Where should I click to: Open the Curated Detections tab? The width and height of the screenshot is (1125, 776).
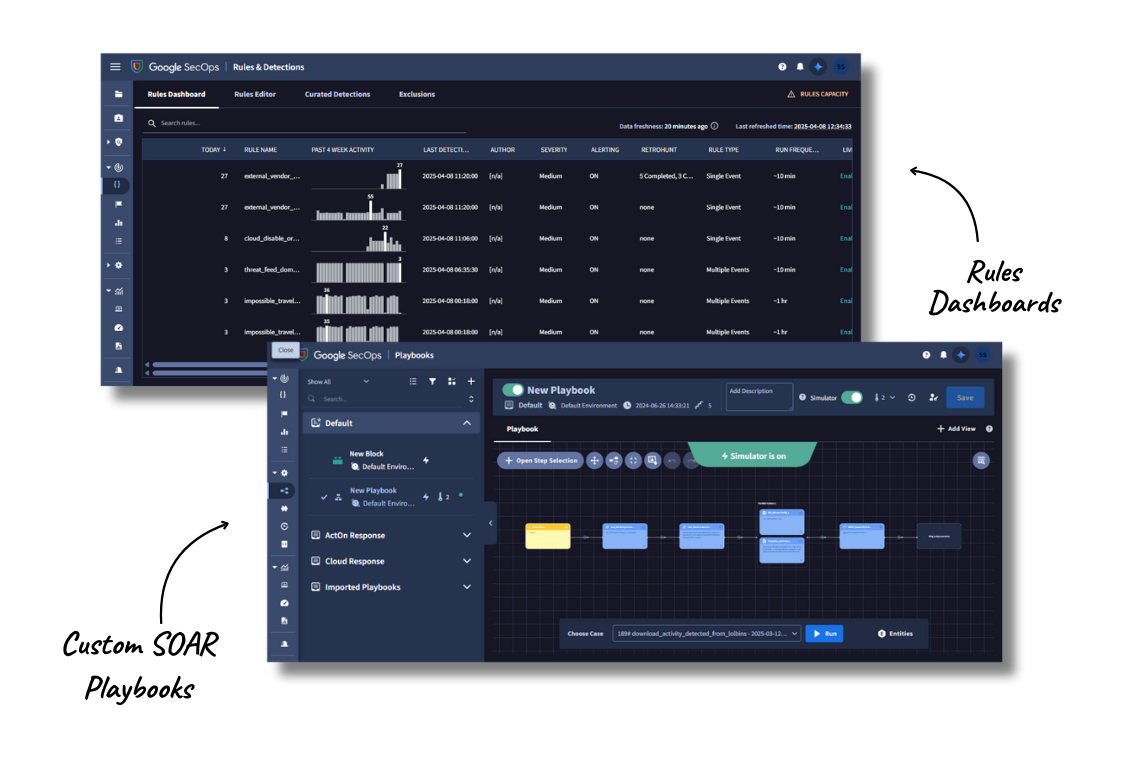pos(337,94)
